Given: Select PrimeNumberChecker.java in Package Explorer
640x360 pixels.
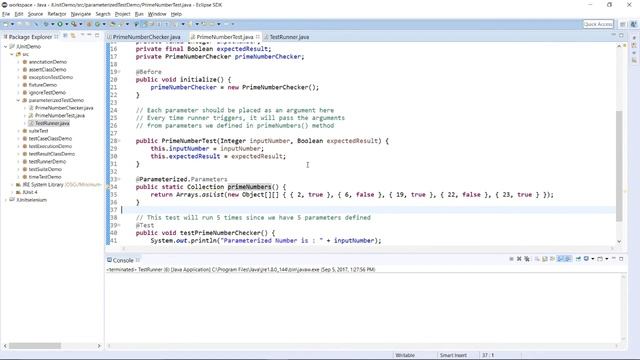Looking at the screenshot, I should [64, 108].
